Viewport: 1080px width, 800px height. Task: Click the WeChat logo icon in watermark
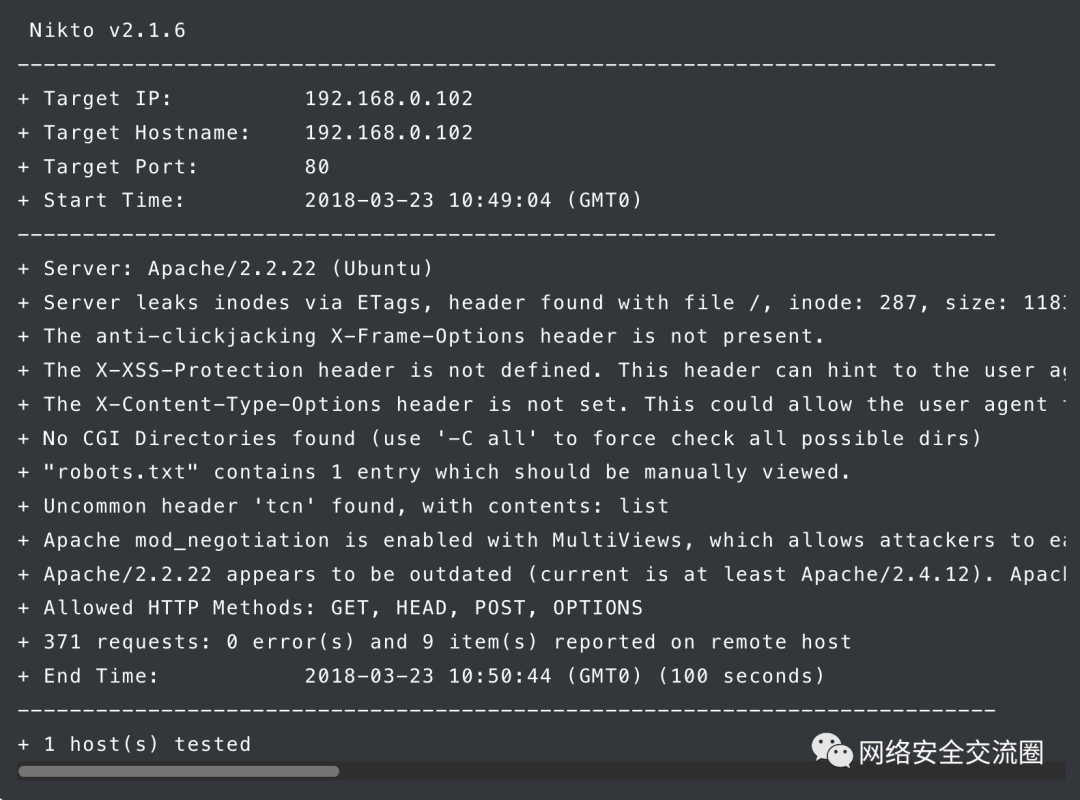click(x=831, y=750)
